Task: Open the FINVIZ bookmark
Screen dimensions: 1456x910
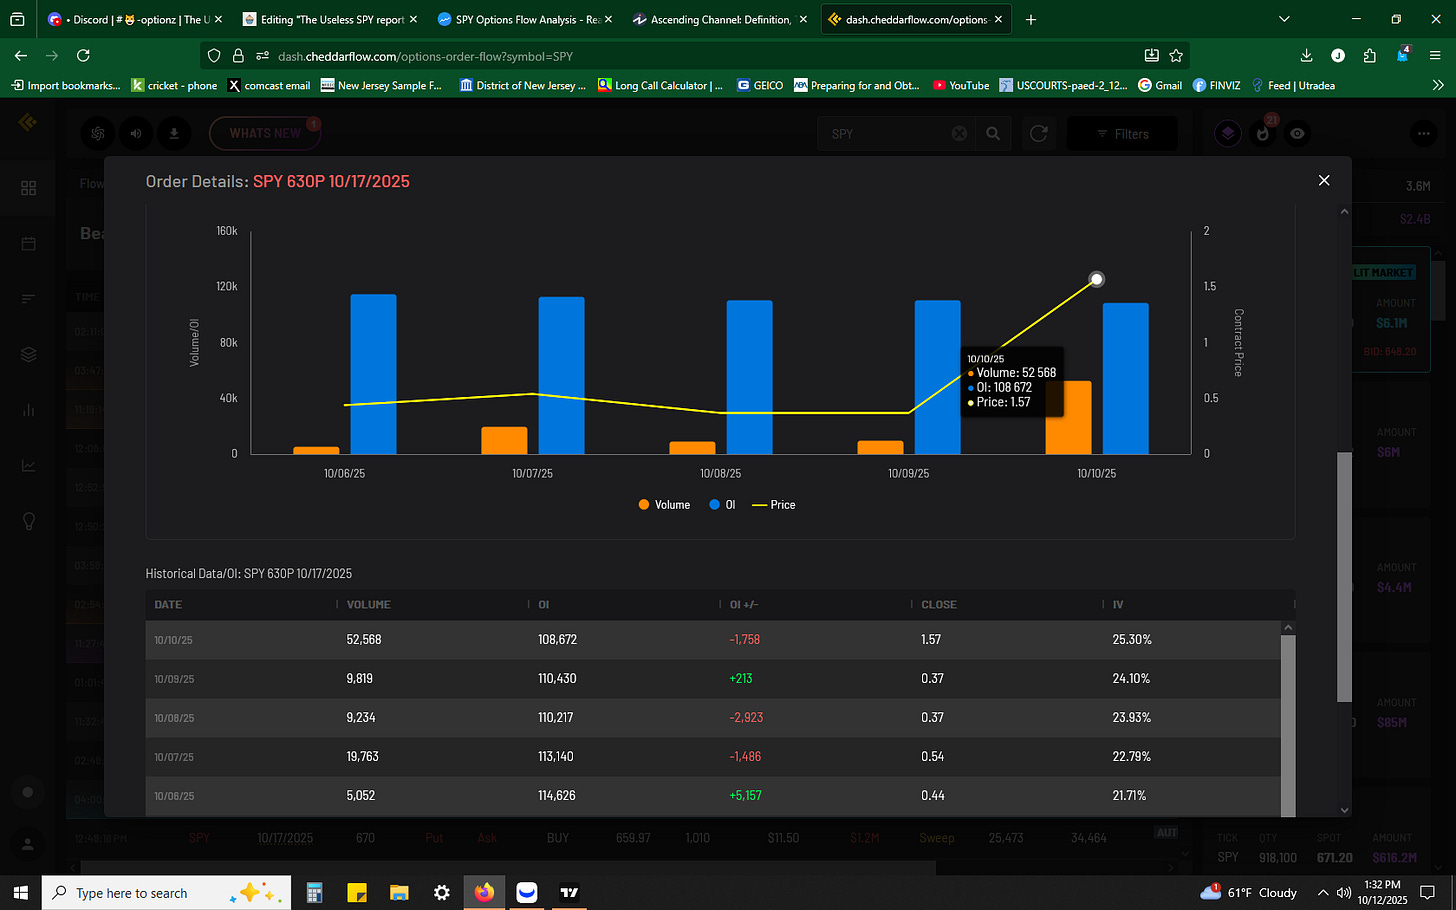Action: coord(1216,85)
